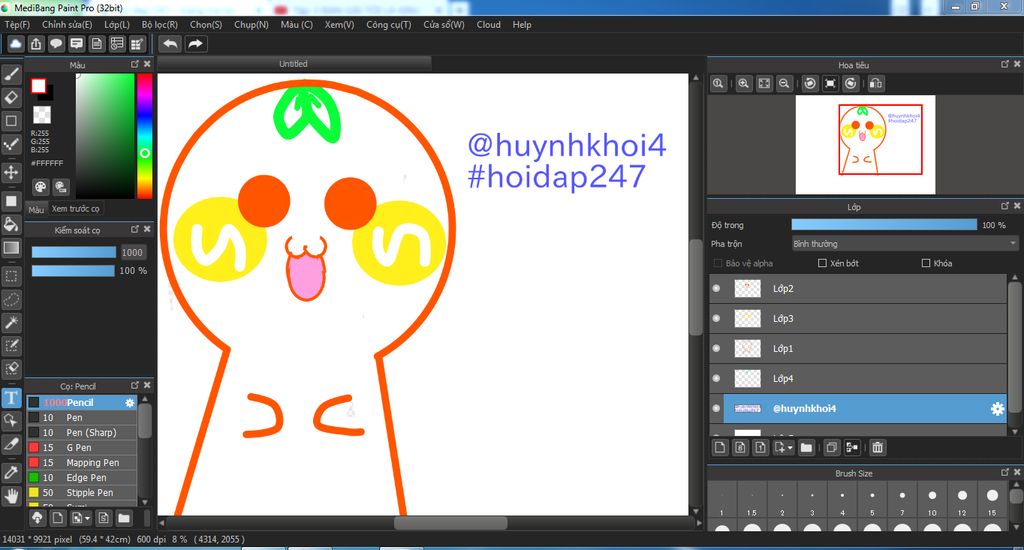Select the Bucket fill tool
The image size is (1024, 550).
click(x=11, y=225)
